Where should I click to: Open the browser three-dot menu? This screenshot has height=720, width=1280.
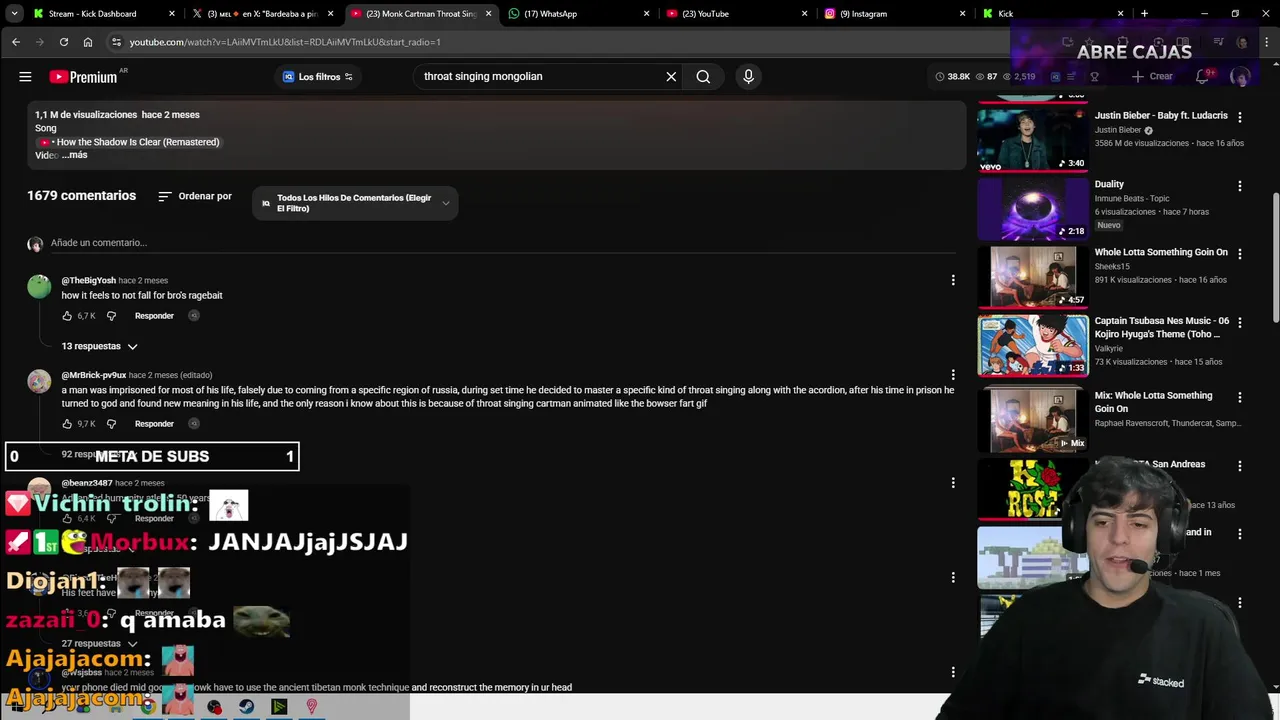coord(1264,42)
